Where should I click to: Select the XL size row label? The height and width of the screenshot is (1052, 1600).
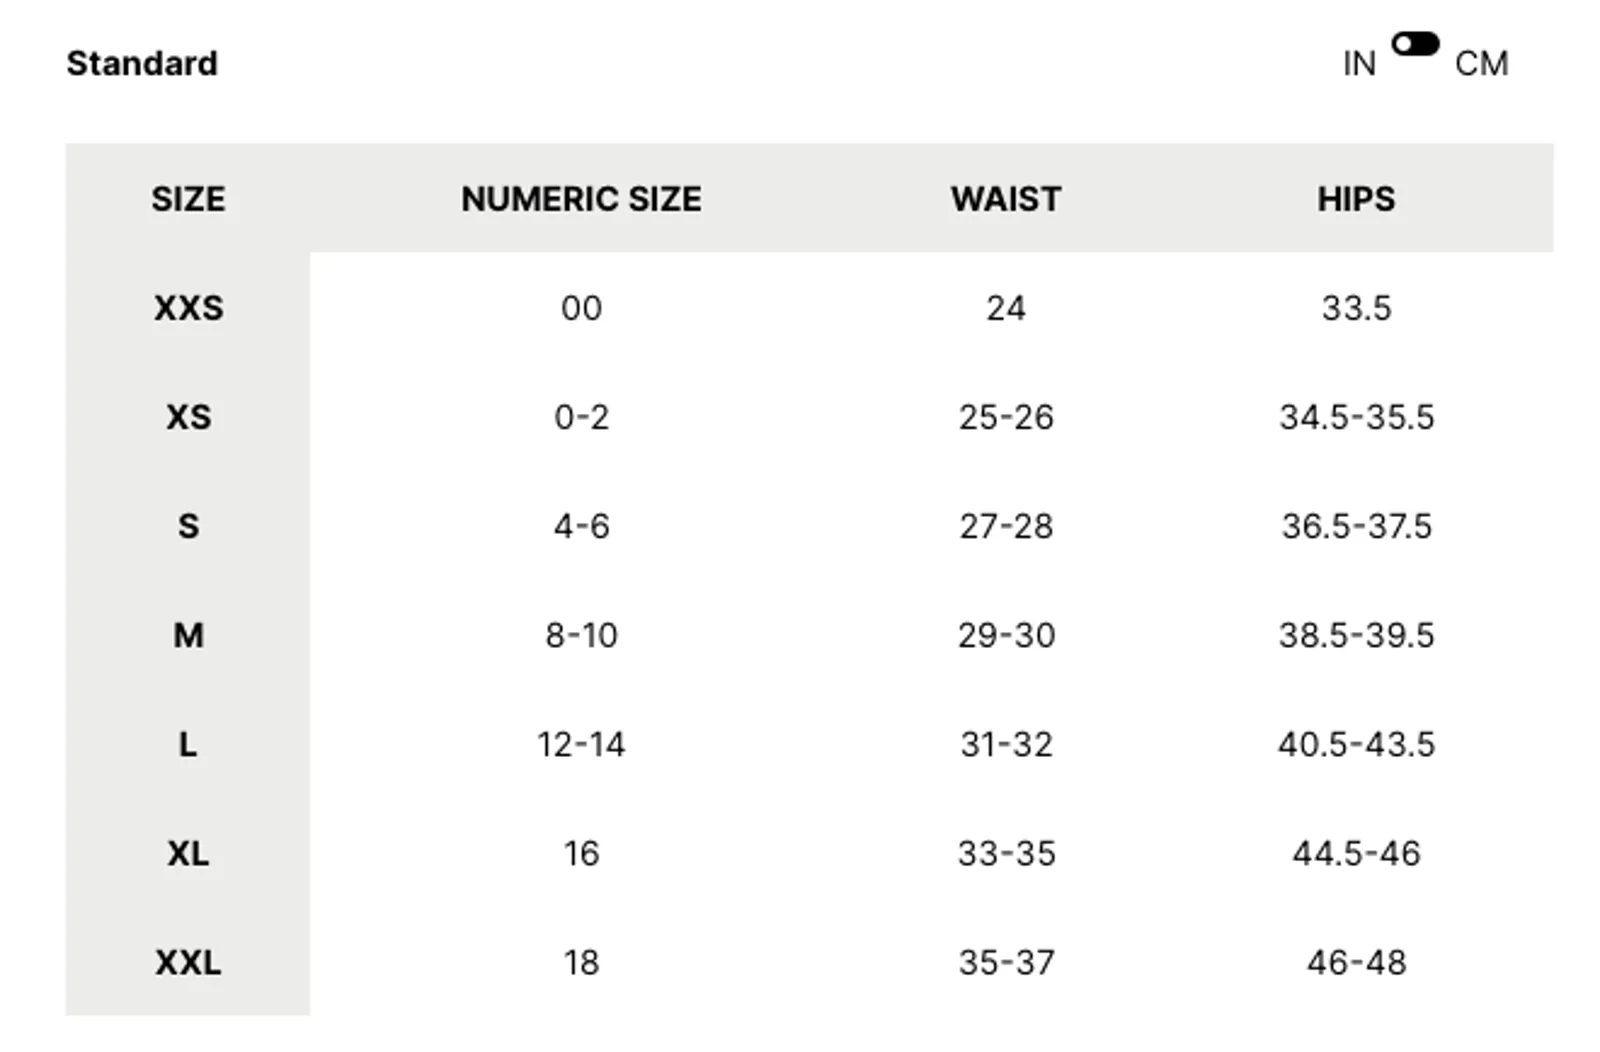click(x=188, y=853)
